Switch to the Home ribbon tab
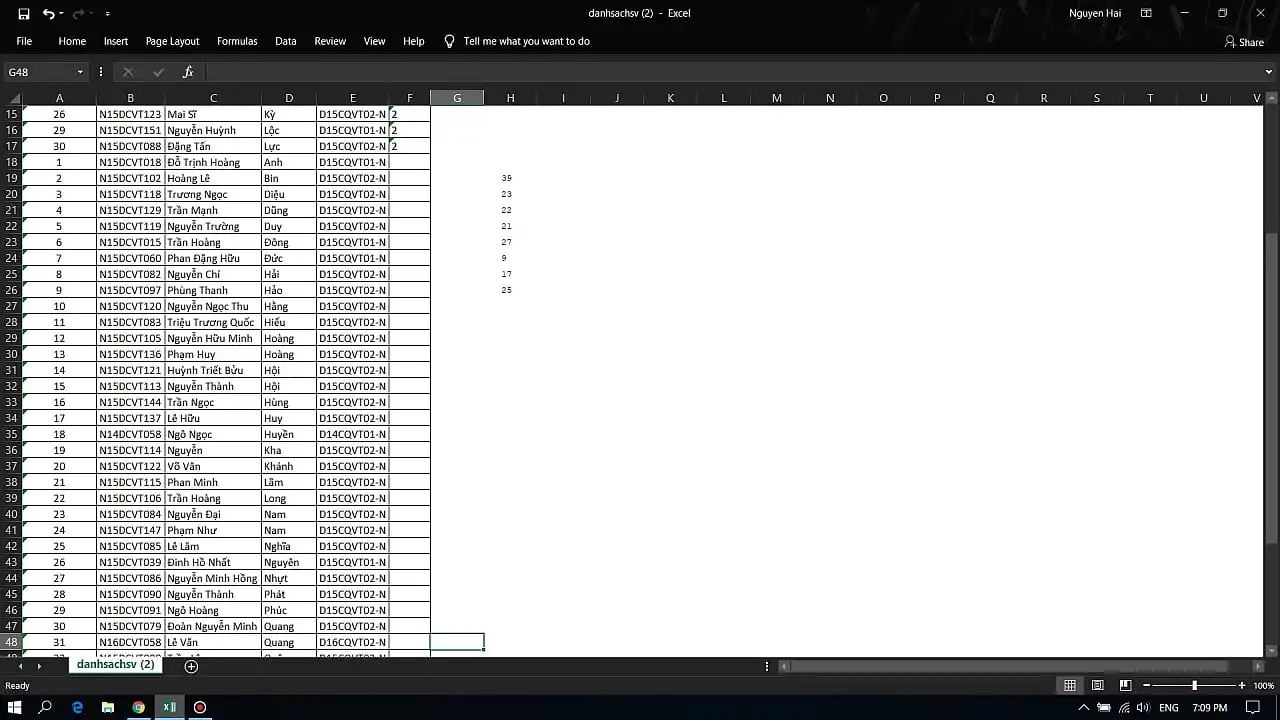 pos(72,41)
